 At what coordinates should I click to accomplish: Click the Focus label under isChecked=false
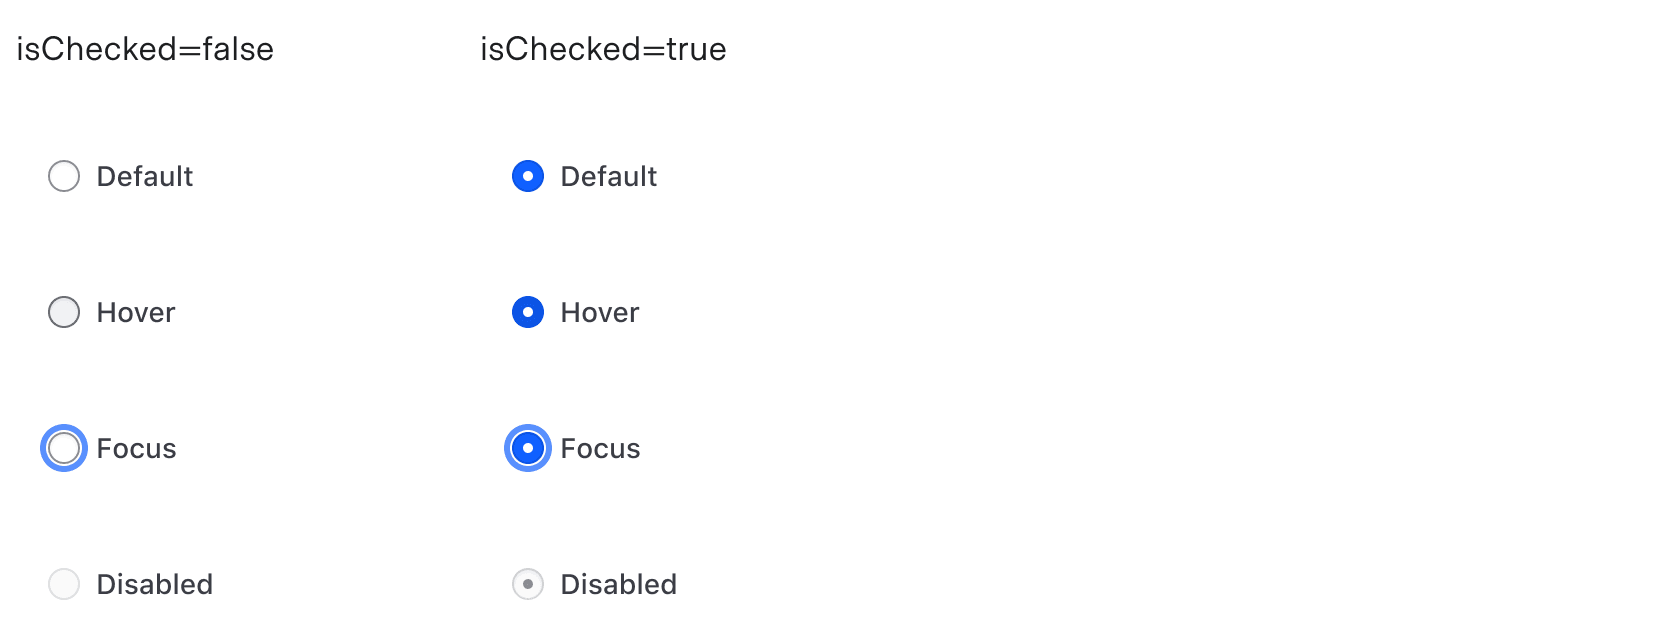coord(136,449)
